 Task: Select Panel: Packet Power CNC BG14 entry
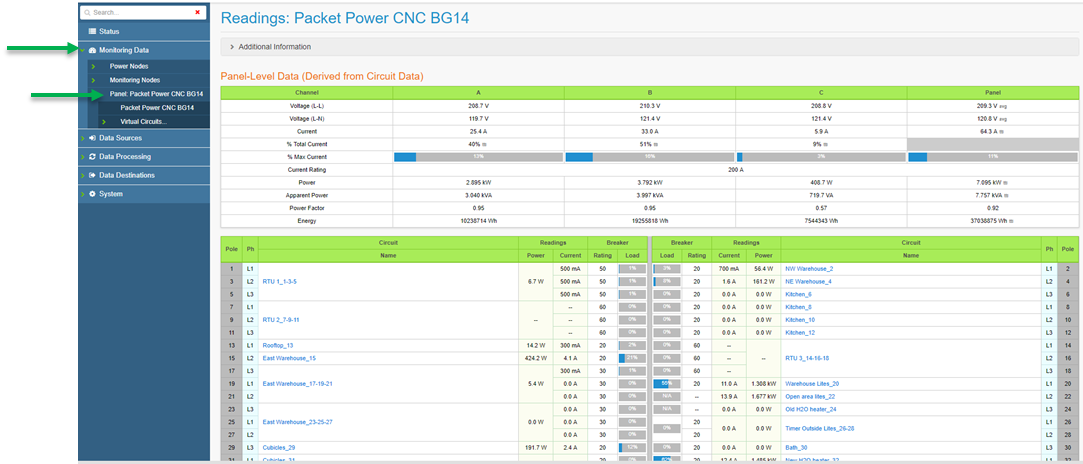(156, 94)
